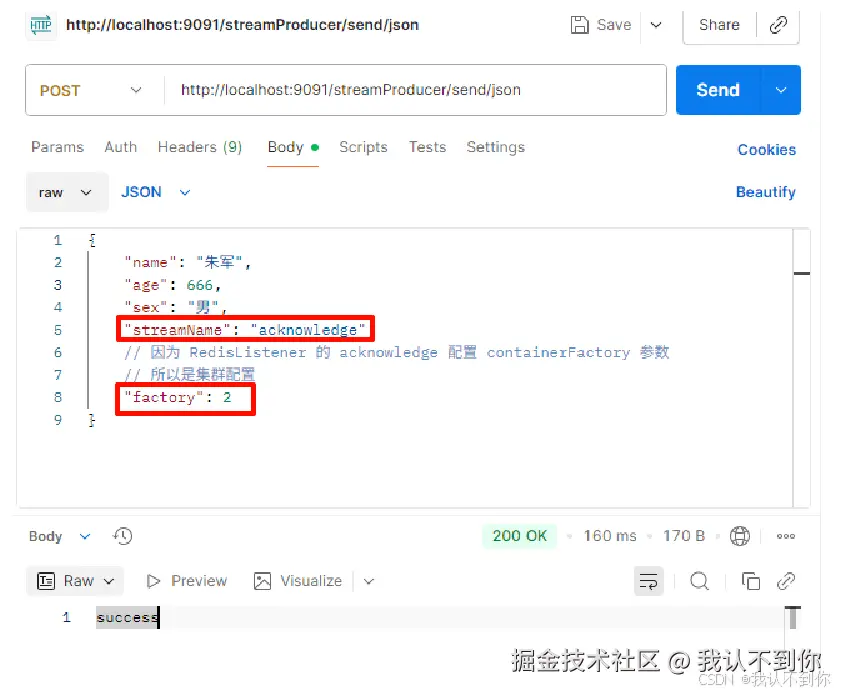Open Cookies settings link
This screenshot has width=842, height=695.
[766, 150]
